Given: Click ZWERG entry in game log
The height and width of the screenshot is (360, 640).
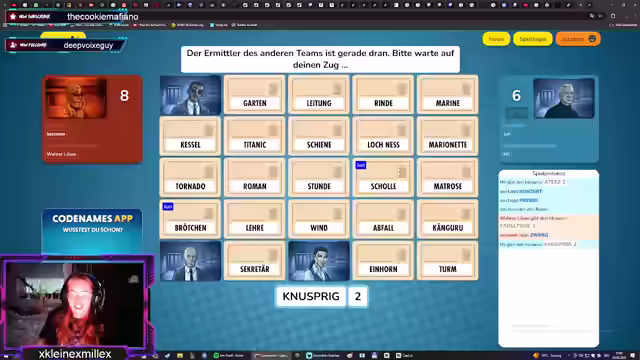Looking at the screenshot, I should (x=539, y=235).
